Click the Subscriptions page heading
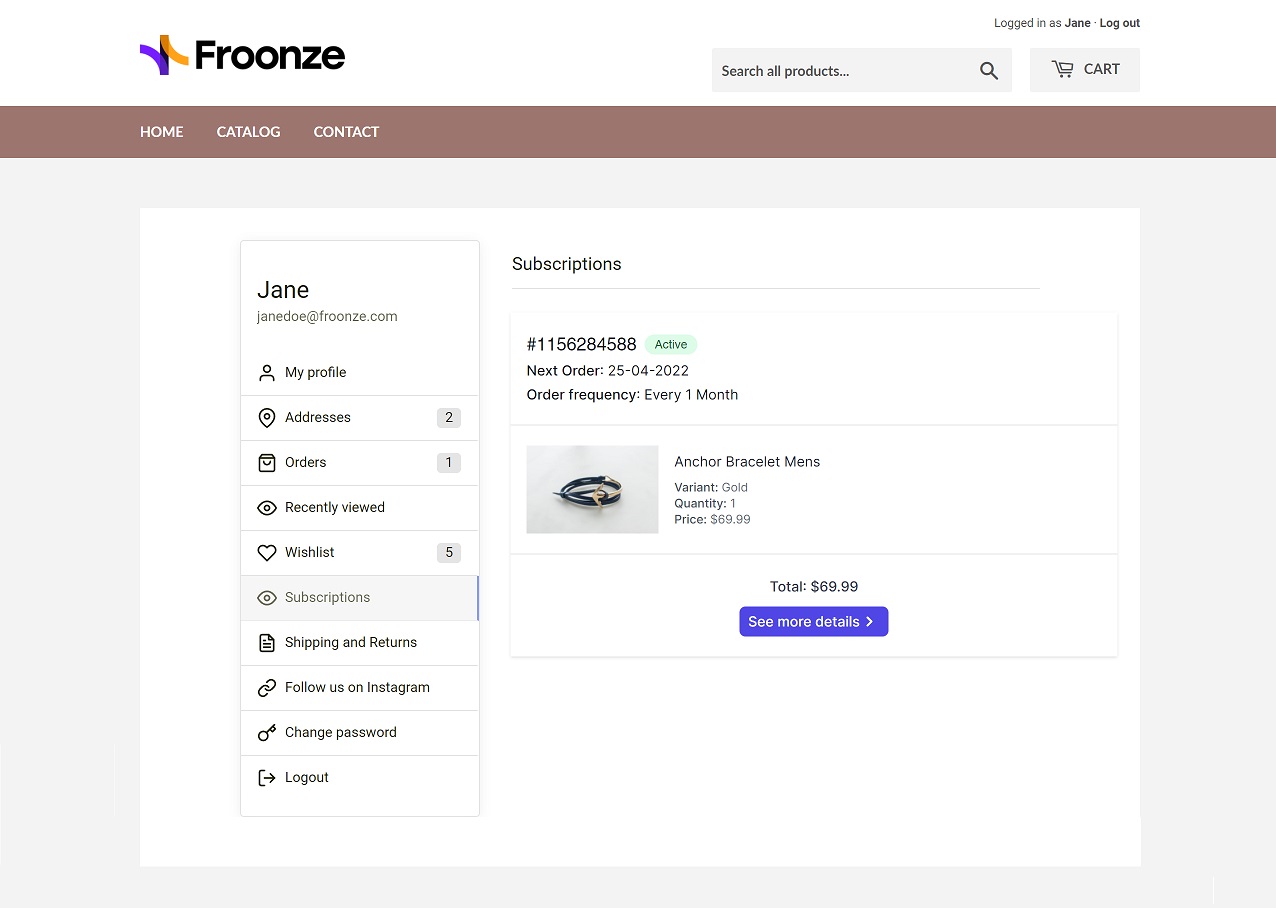Viewport: 1276px width, 908px height. 567,264
